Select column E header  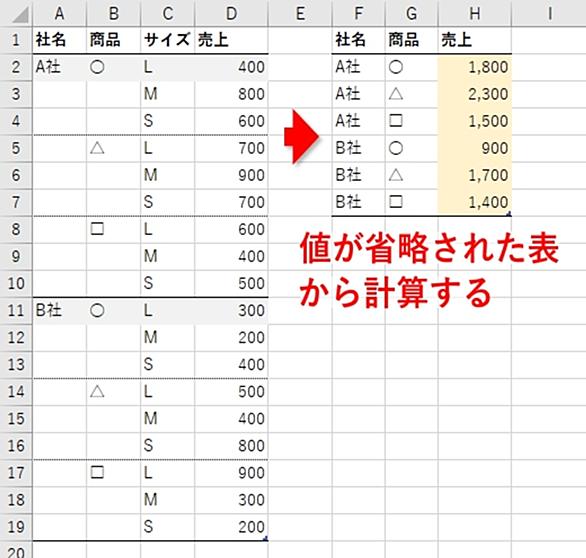coord(300,13)
